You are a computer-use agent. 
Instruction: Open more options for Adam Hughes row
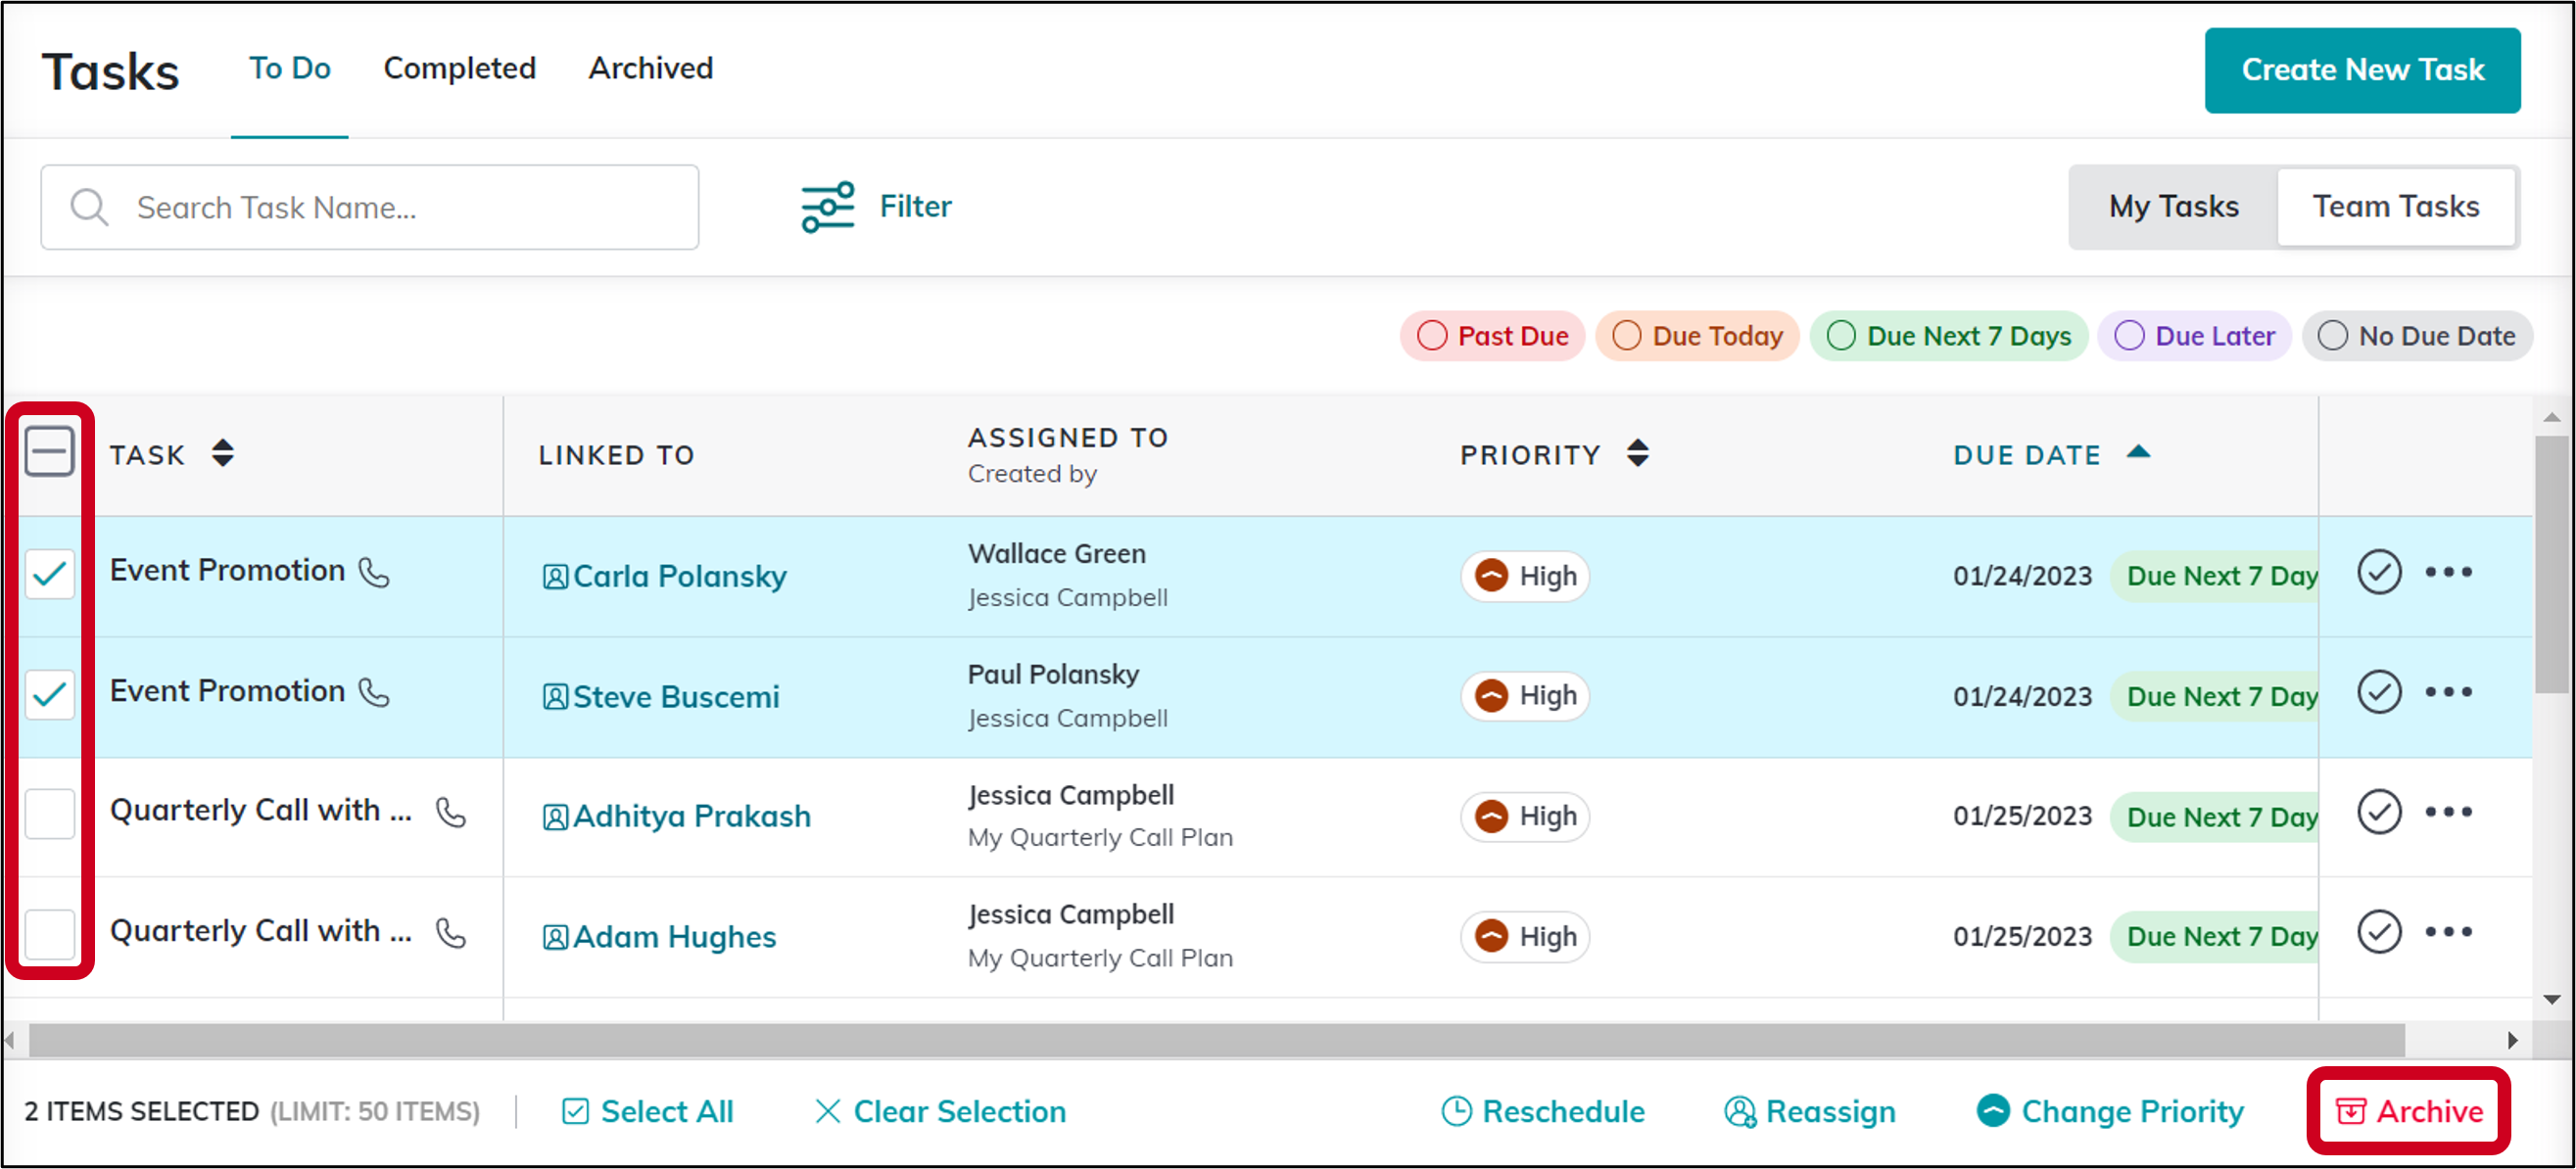pos(2448,932)
